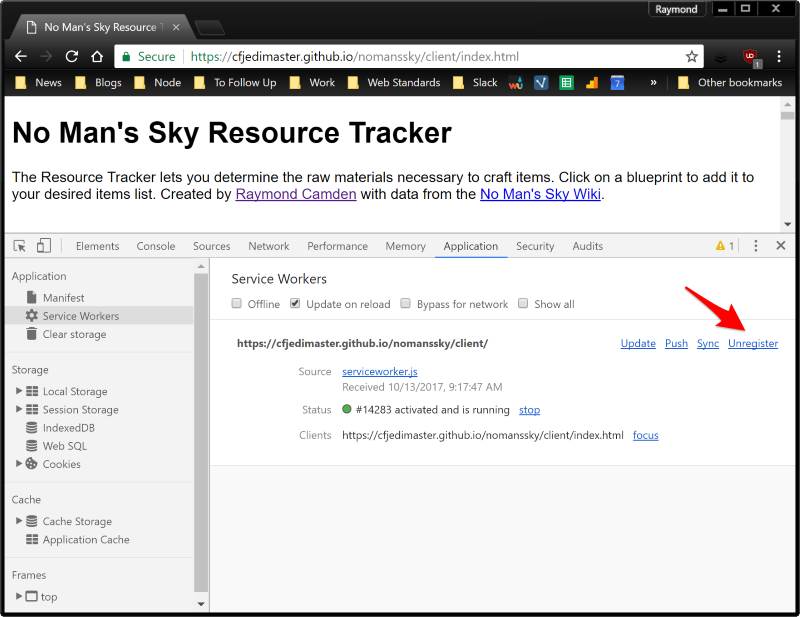The image size is (800, 617).
Task: Enable Bypass for network checkbox
Action: tap(405, 304)
